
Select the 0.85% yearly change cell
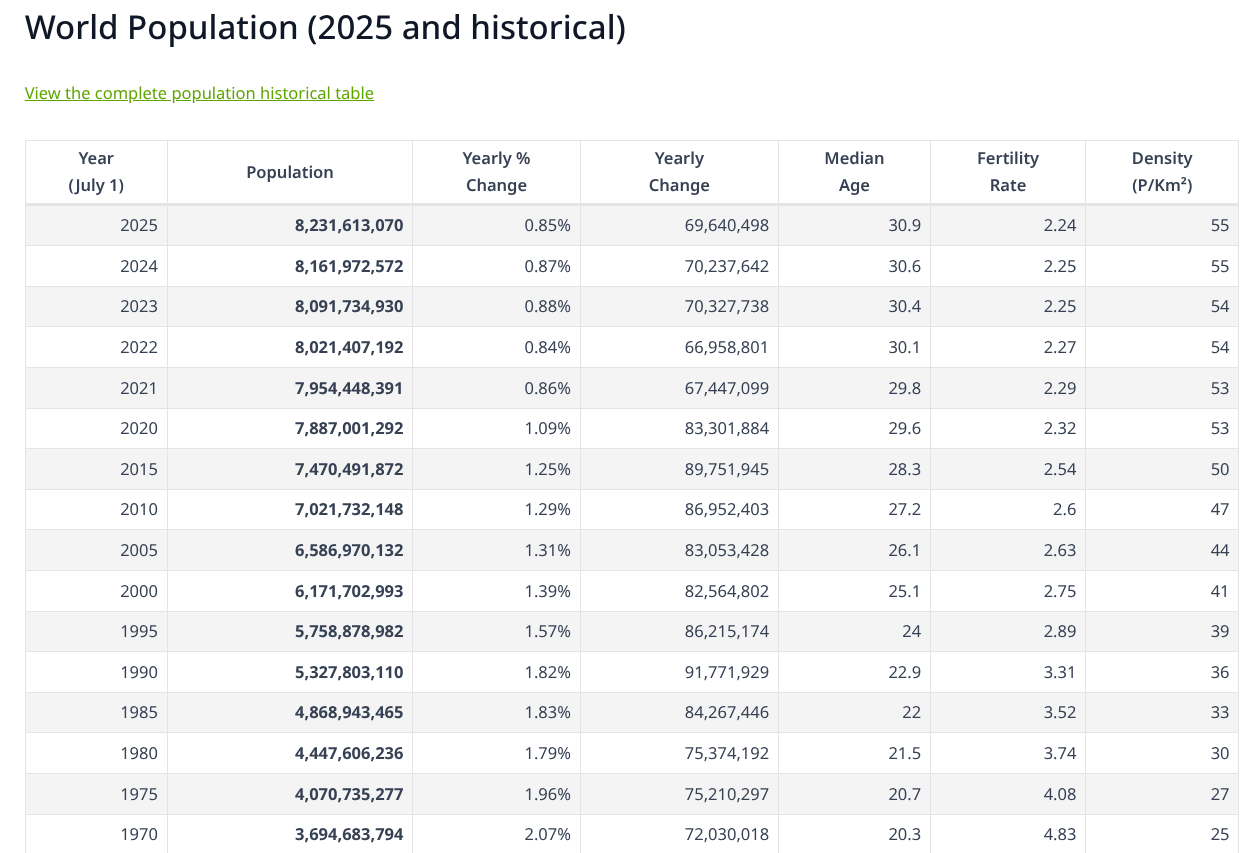coord(496,225)
